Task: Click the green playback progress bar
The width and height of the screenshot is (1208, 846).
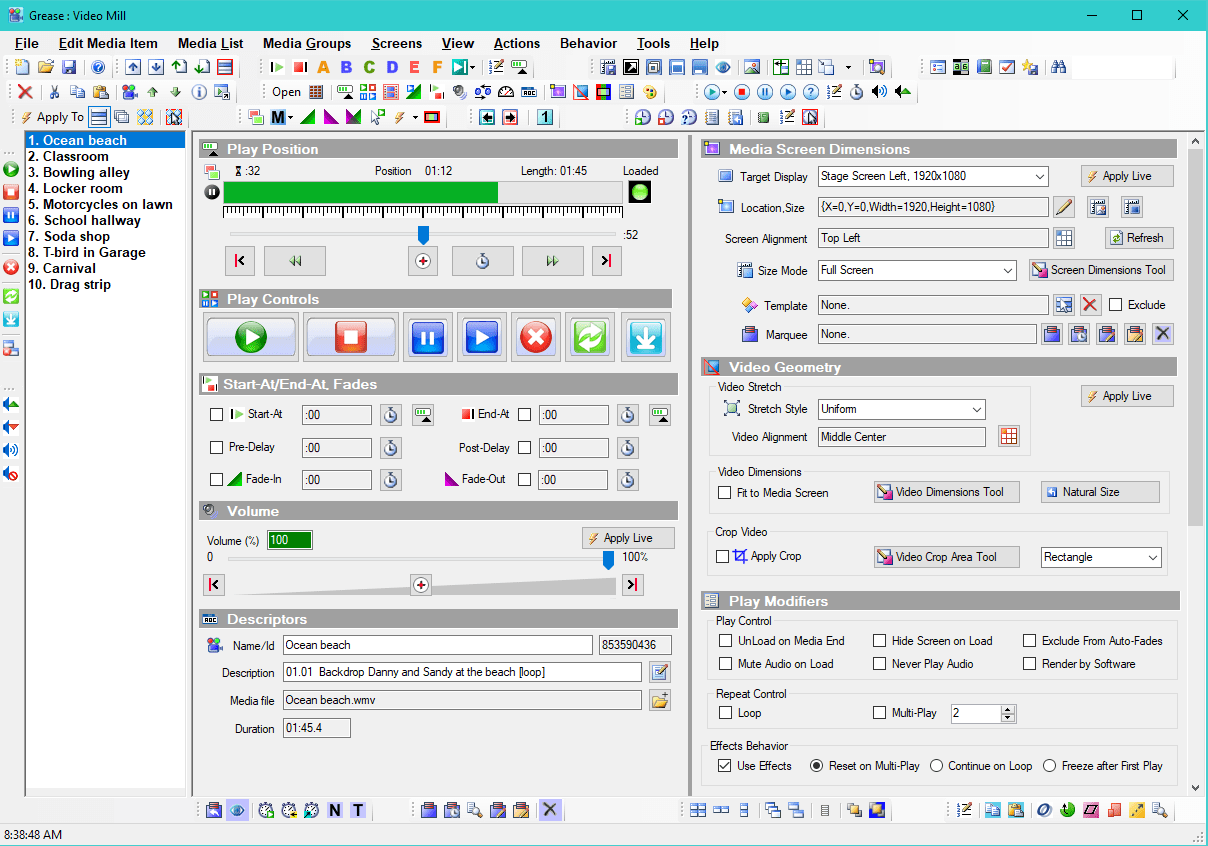Action: (x=360, y=192)
